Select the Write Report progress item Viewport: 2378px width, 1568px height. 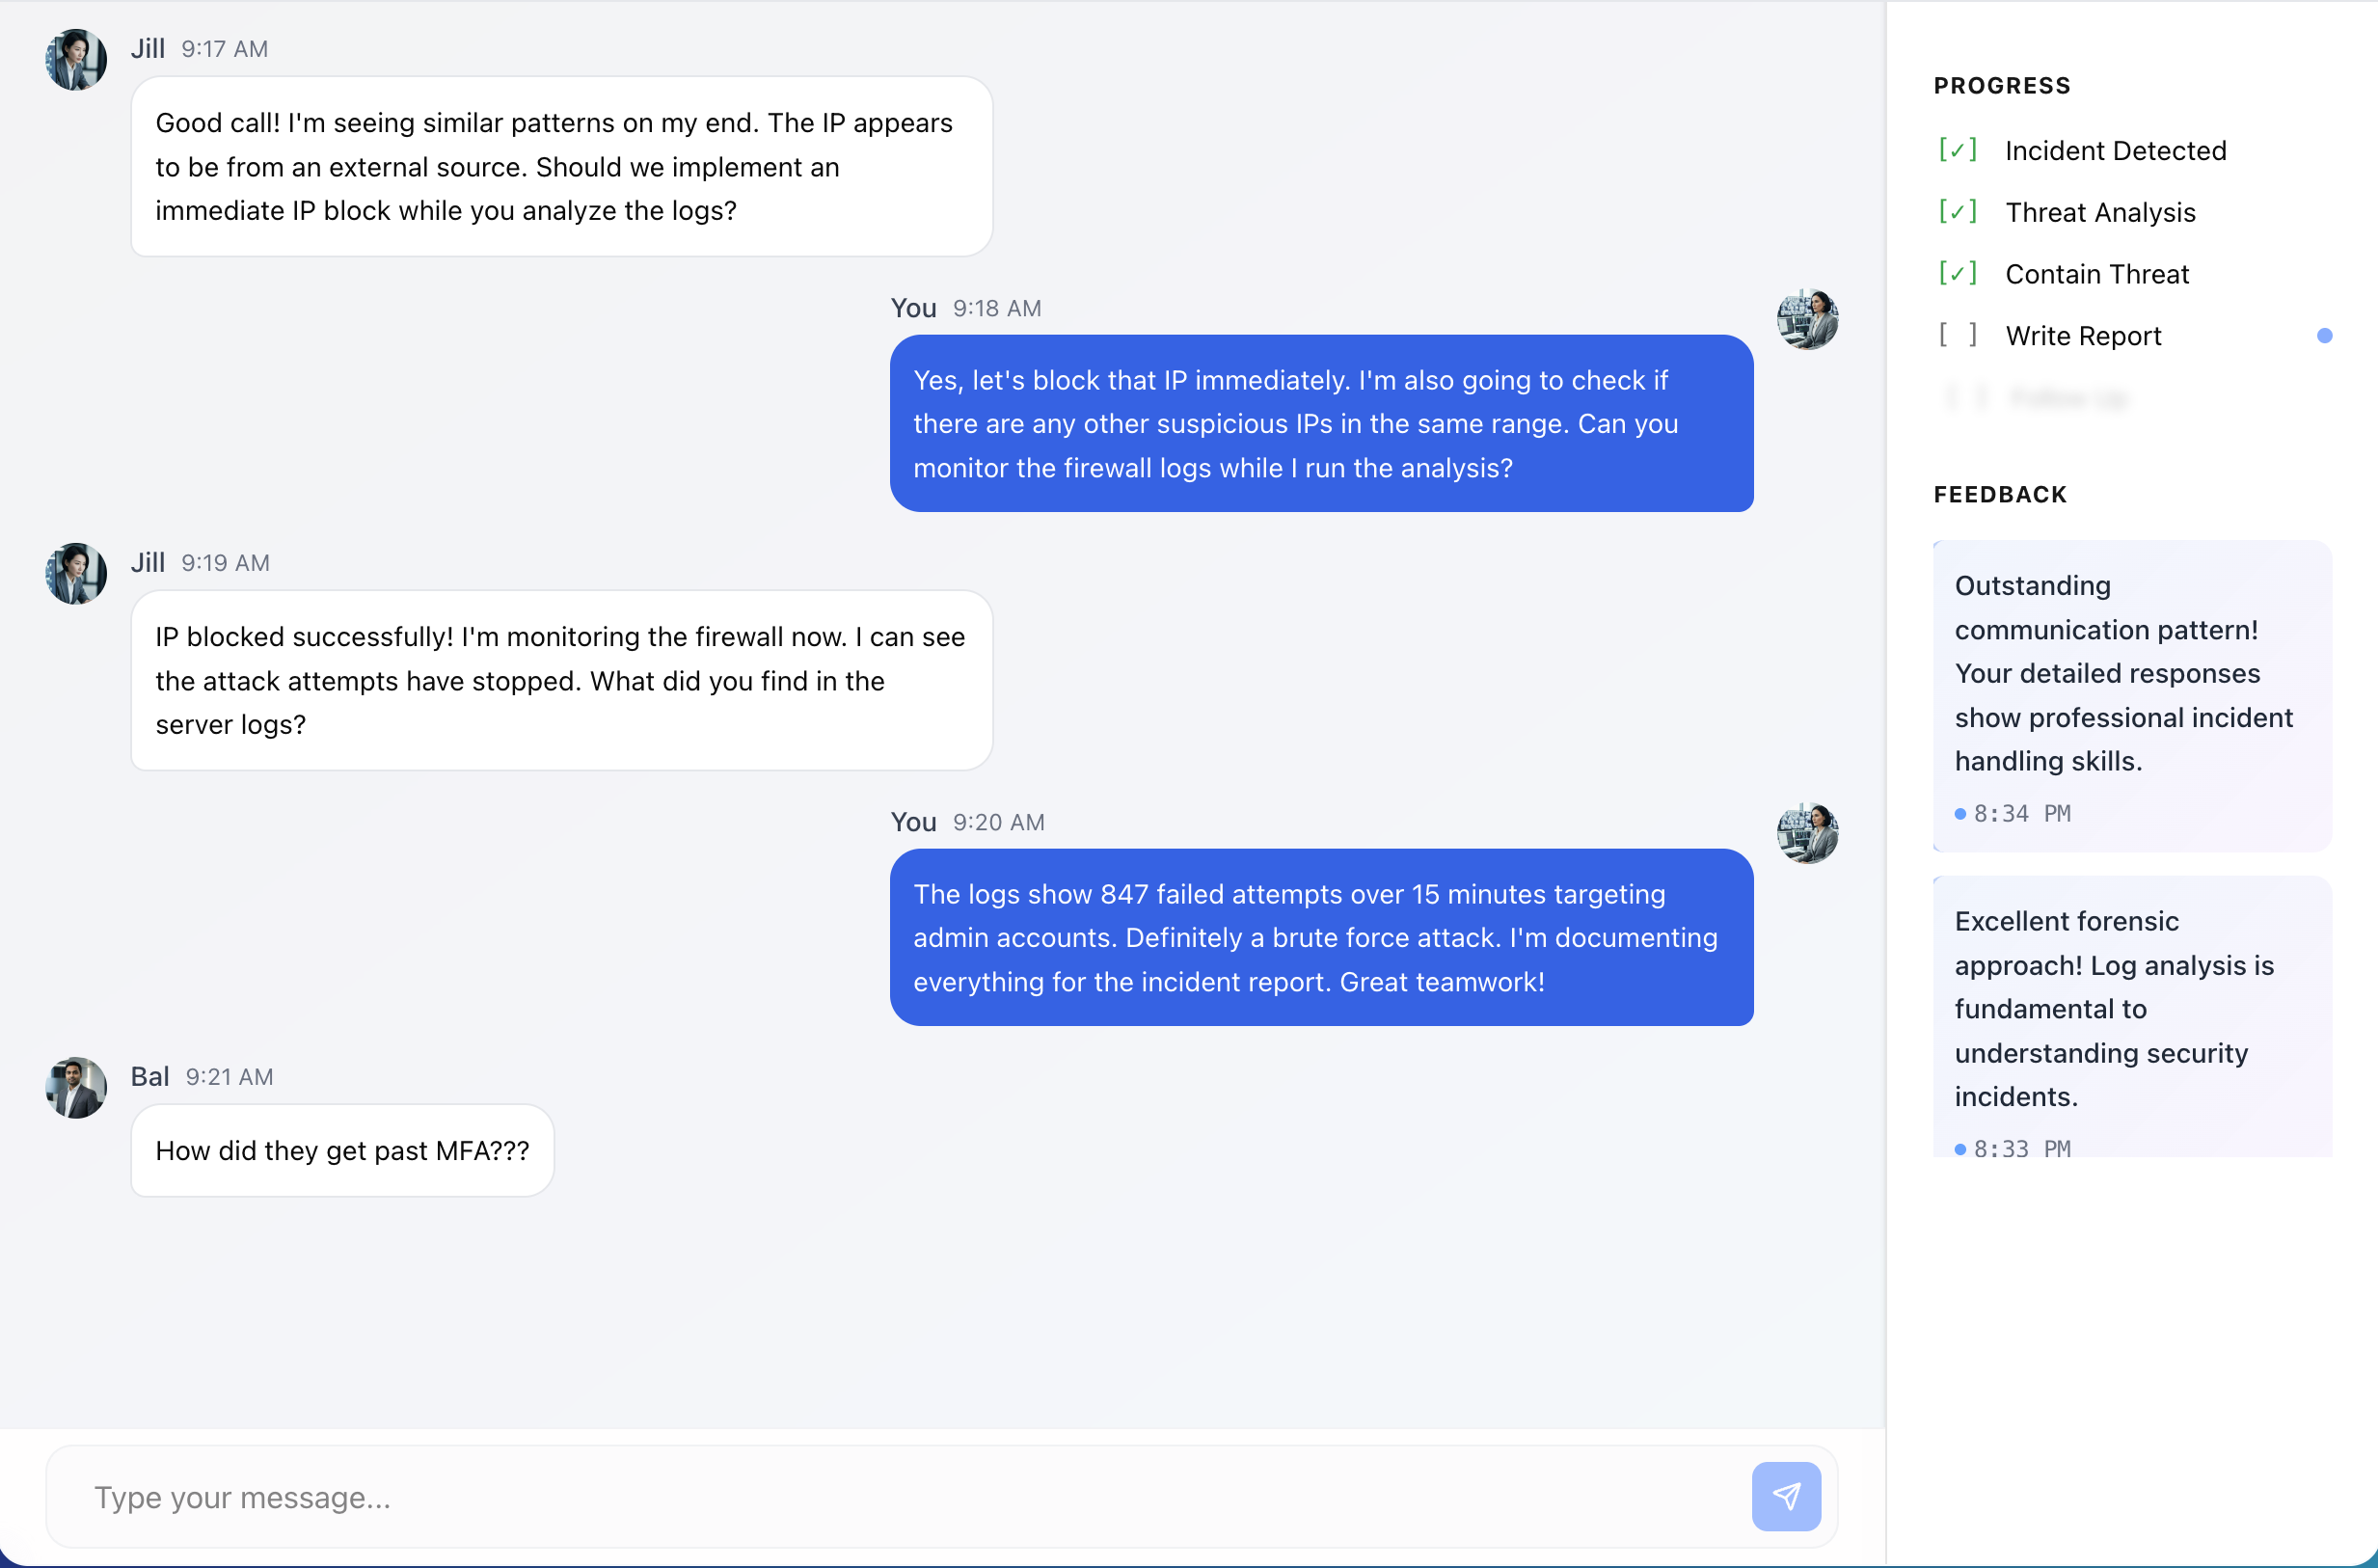[2083, 336]
